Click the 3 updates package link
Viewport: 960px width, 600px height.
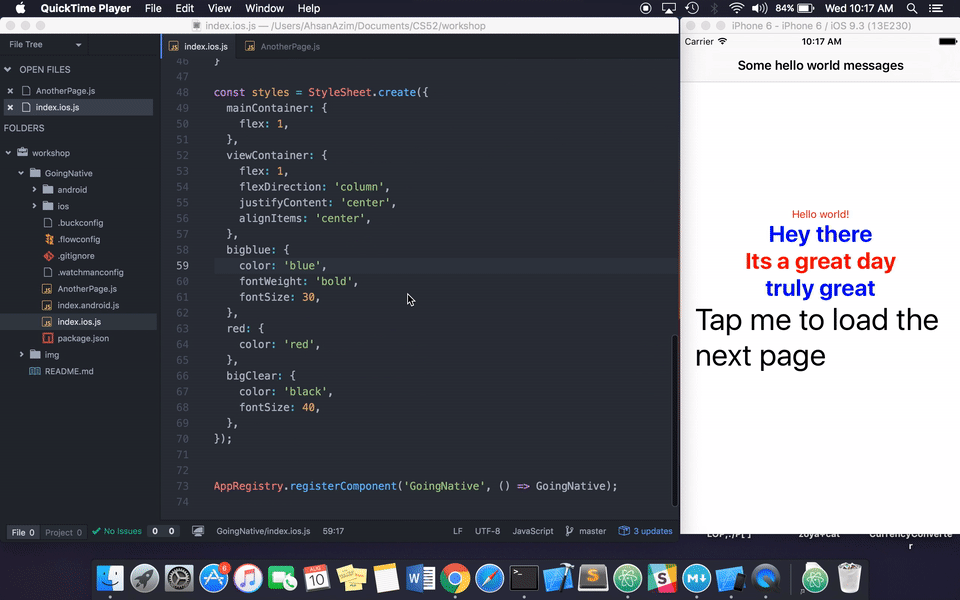646,531
